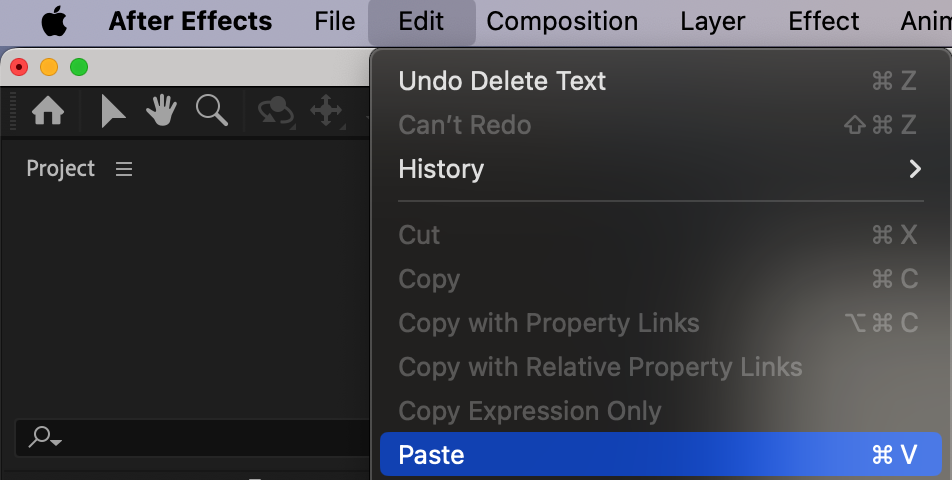
Task: Select the Pan camera tool
Action: pos(327,111)
